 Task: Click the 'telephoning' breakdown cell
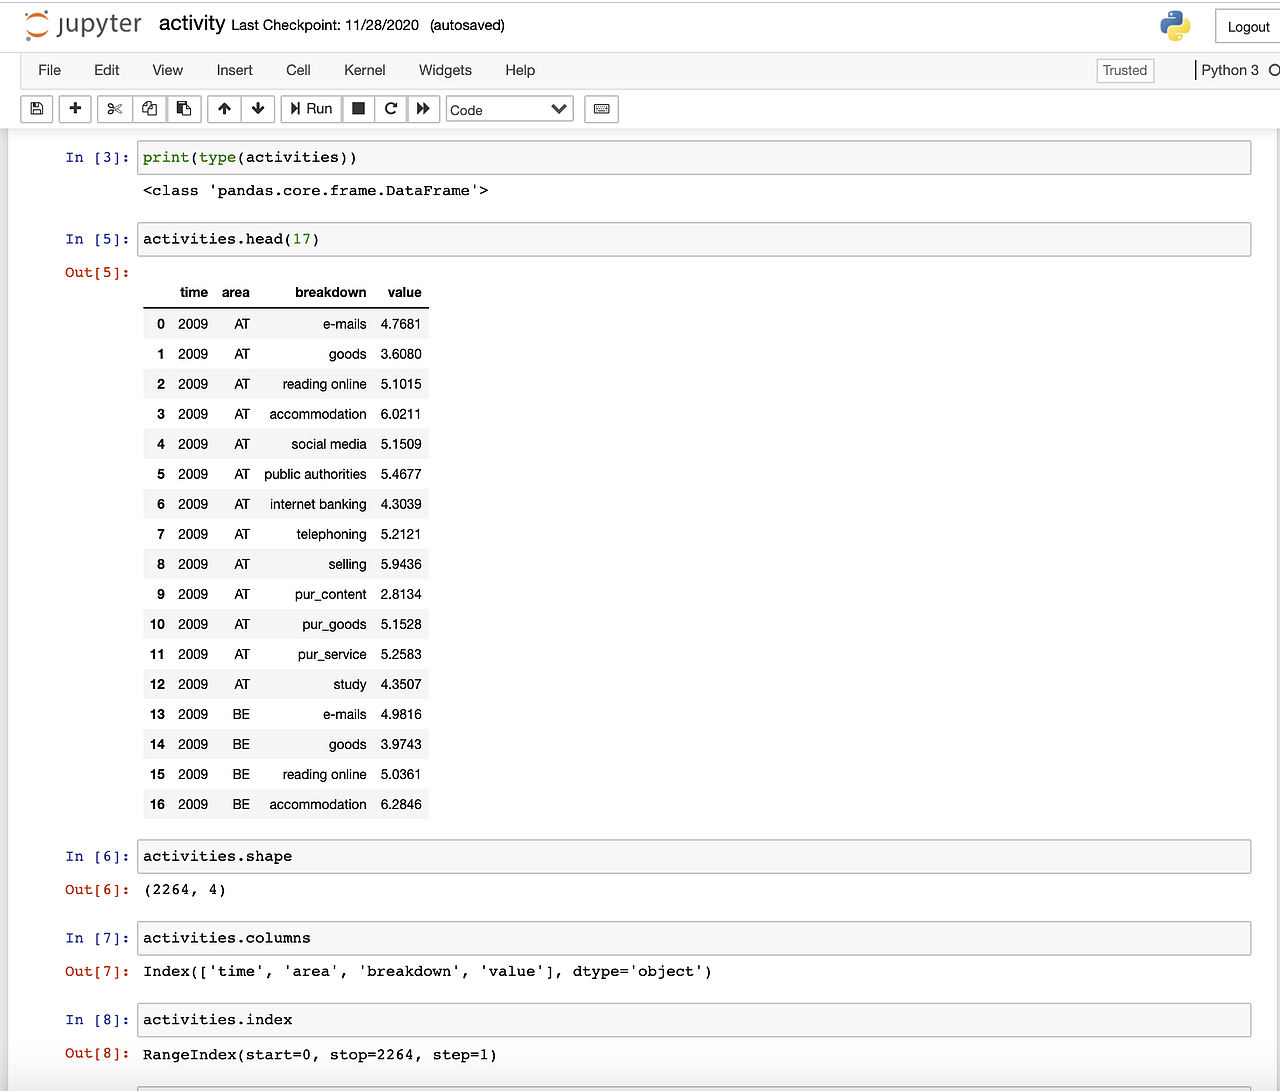tap(332, 534)
